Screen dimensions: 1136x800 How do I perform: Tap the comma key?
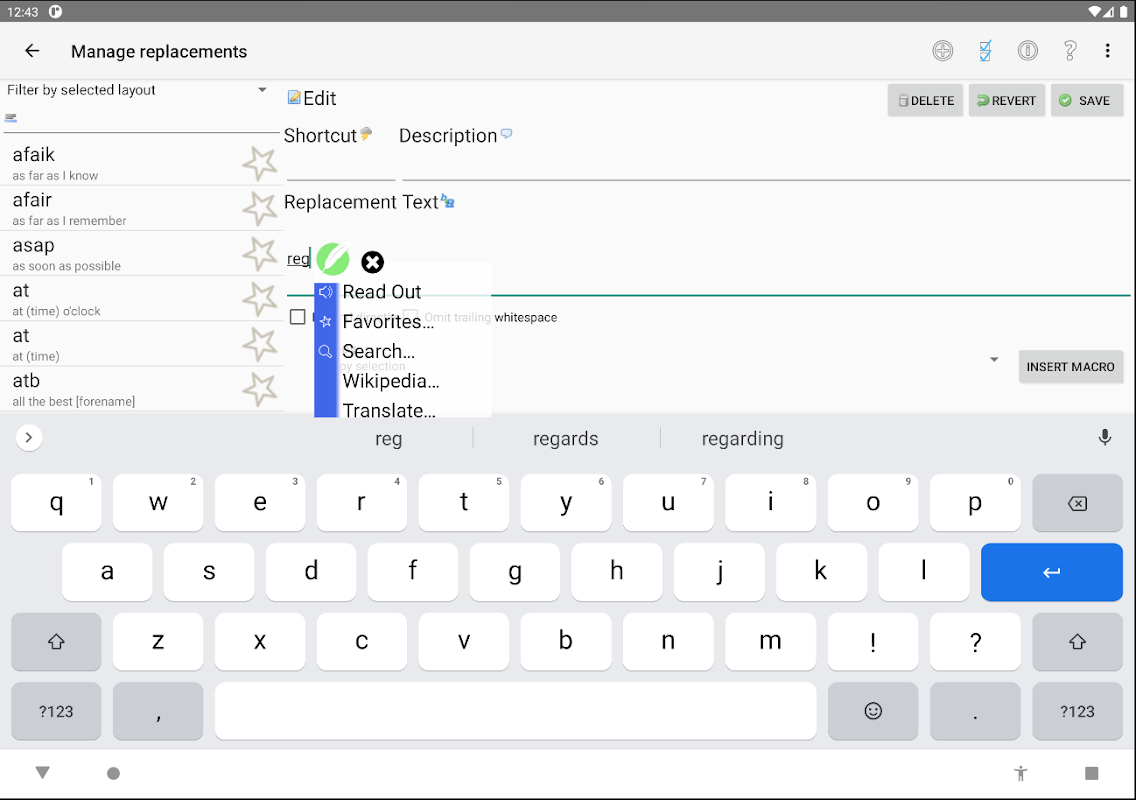click(158, 711)
